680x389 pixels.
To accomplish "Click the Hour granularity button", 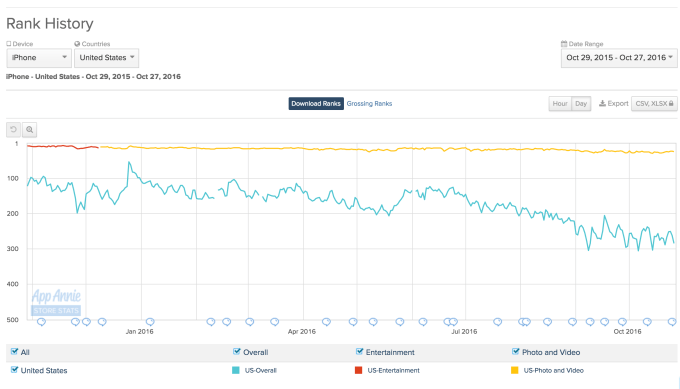I will pyautogui.click(x=560, y=104).
